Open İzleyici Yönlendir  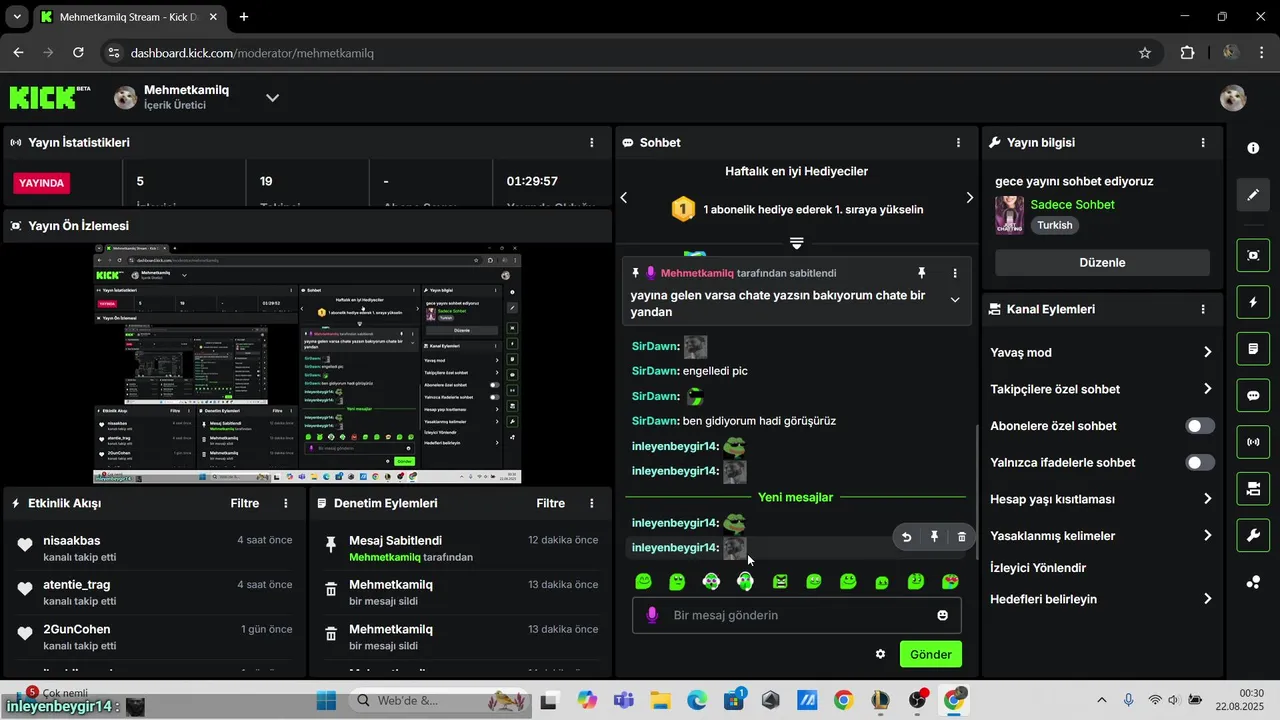pos(1038,568)
